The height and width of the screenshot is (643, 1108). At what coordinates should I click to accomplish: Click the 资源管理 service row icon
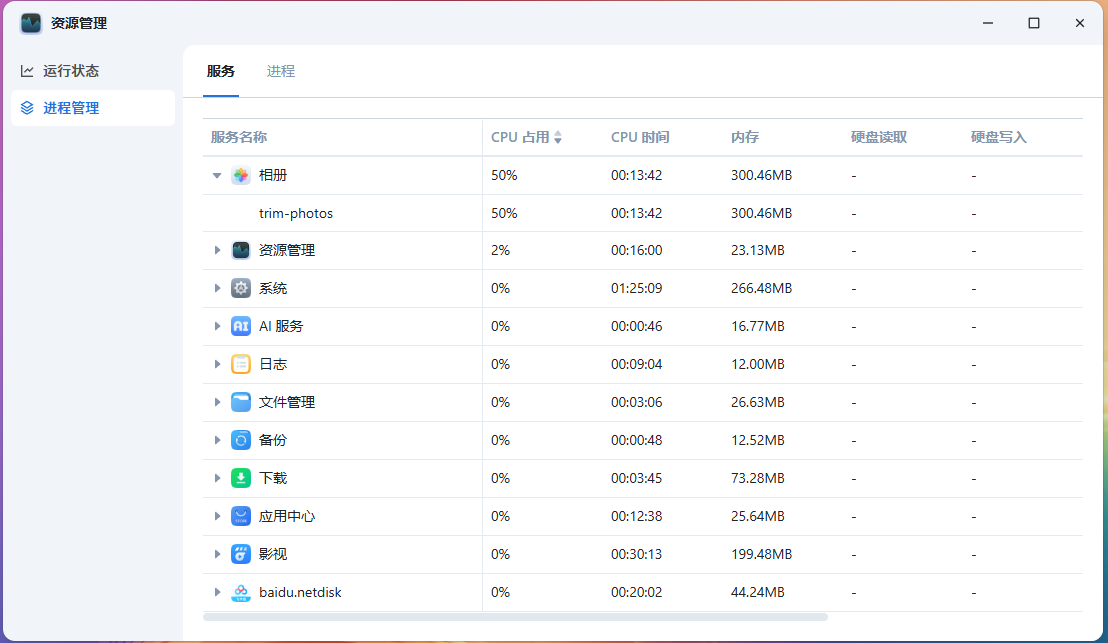[x=241, y=250]
